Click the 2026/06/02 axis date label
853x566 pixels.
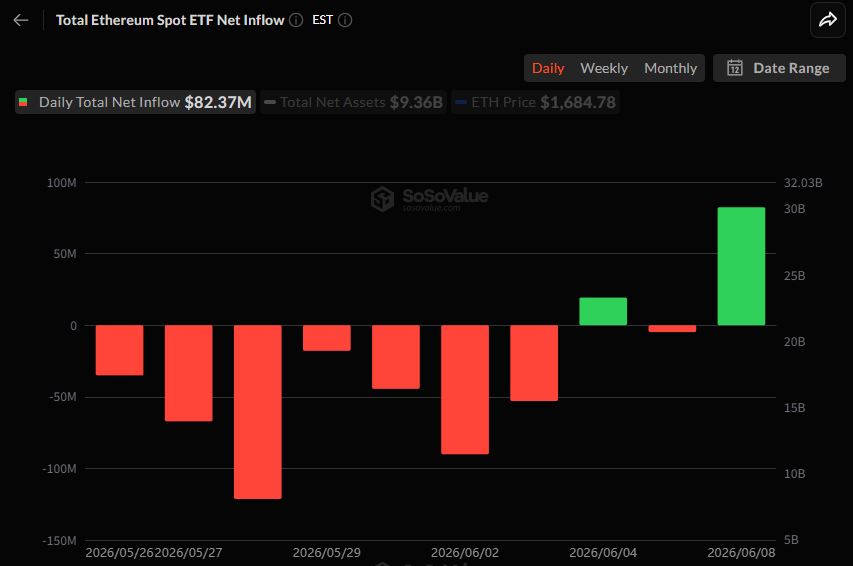pos(465,553)
